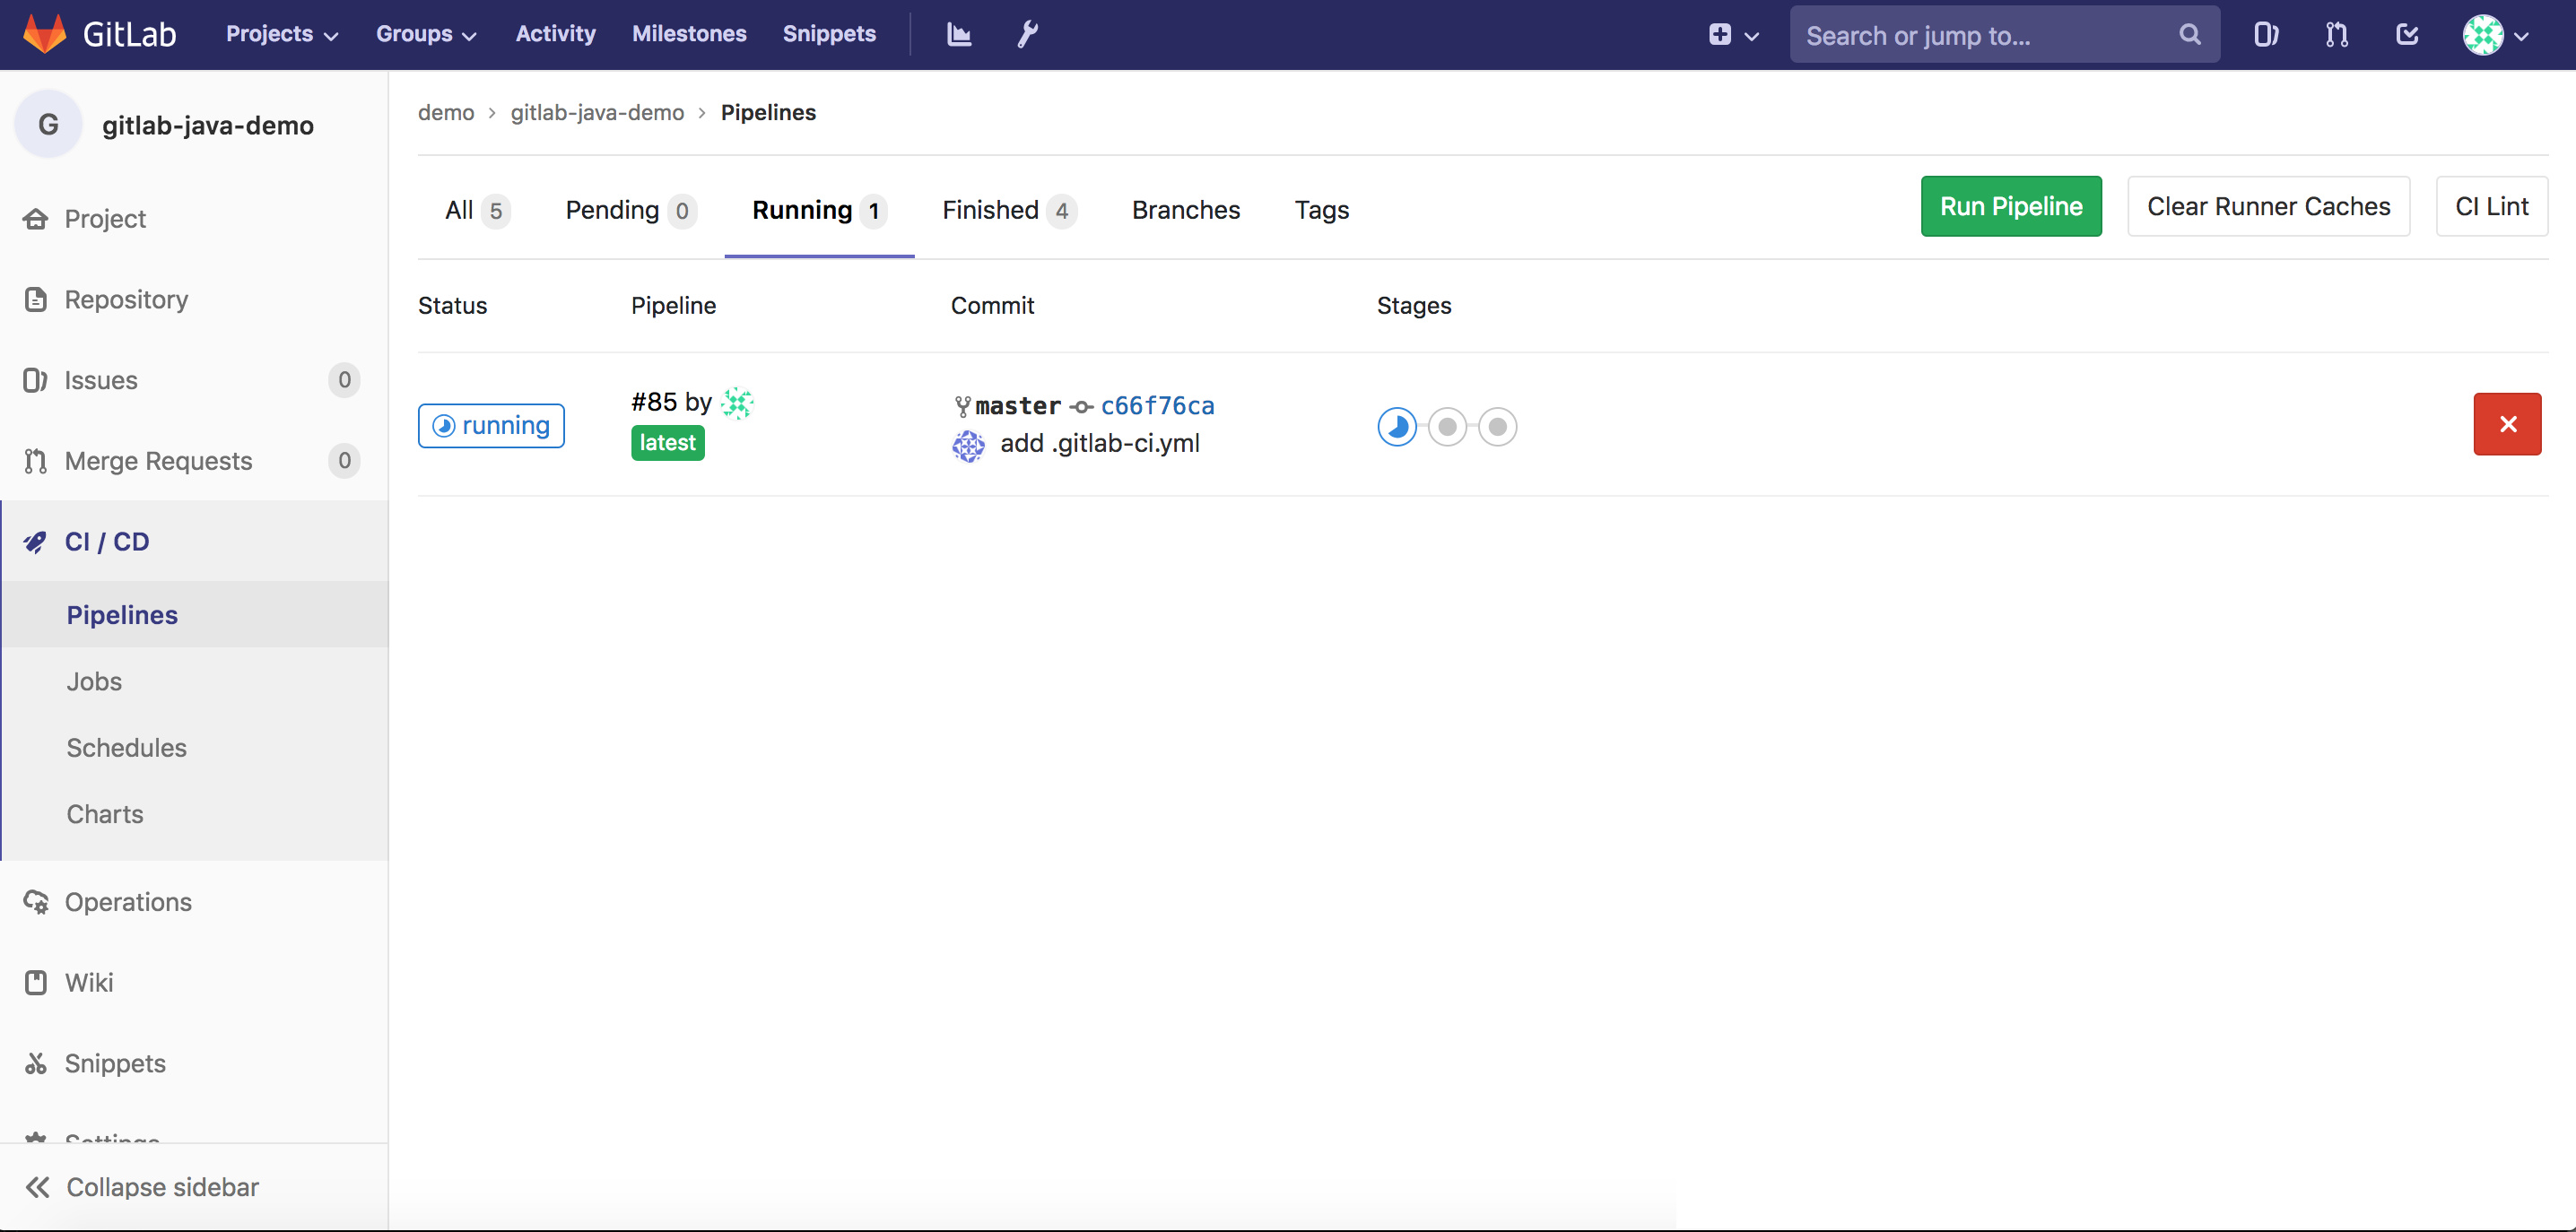Open the new item plus dropdown
The width and height of the screenshot is (2576, 1232).
pos(1733,35)
